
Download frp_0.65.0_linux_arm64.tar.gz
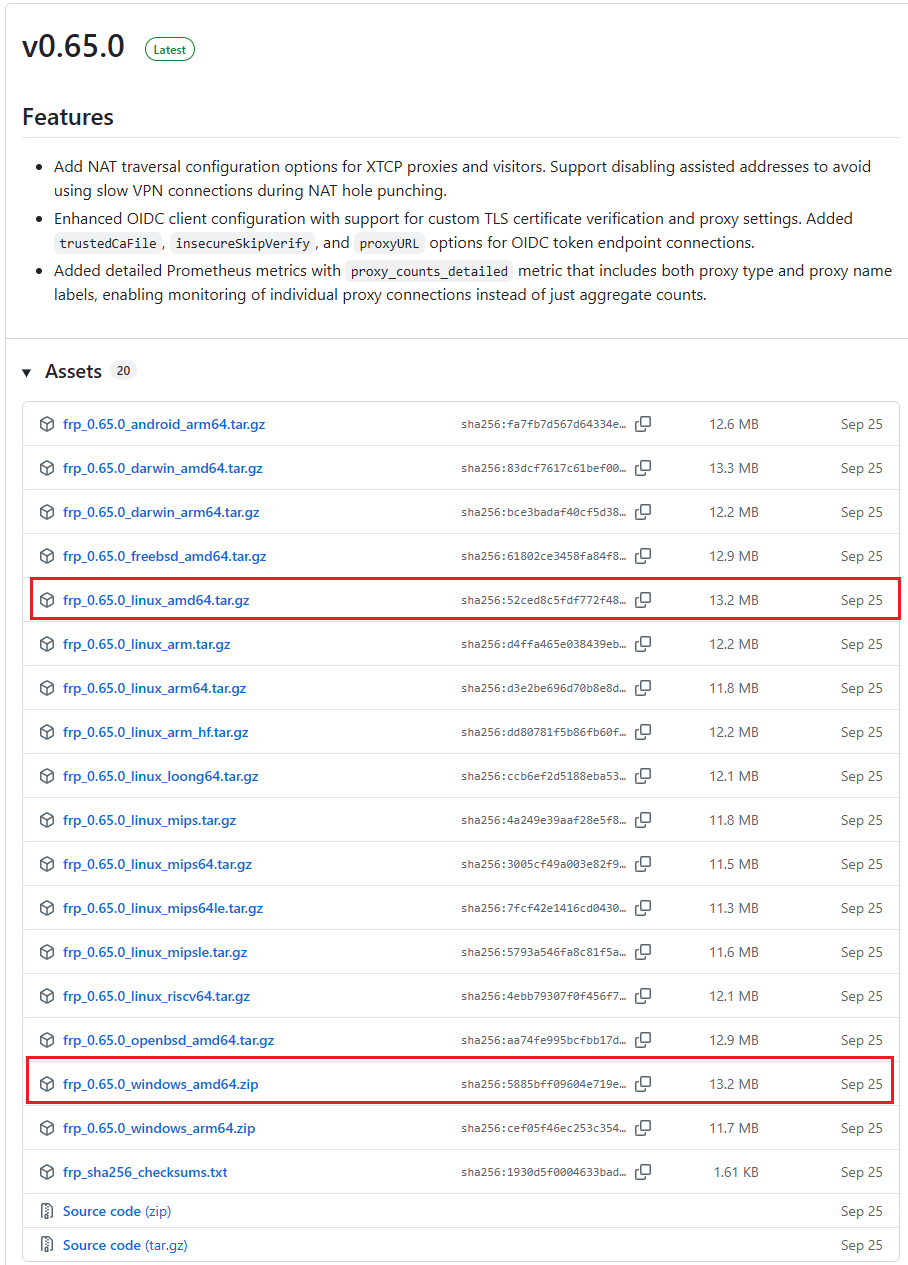(154, 688)
